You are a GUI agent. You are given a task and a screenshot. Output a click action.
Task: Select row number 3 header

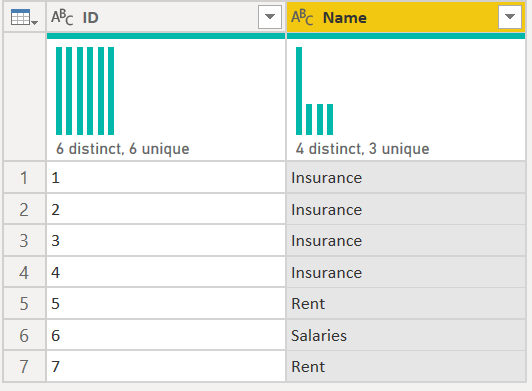tap(24, 241)
